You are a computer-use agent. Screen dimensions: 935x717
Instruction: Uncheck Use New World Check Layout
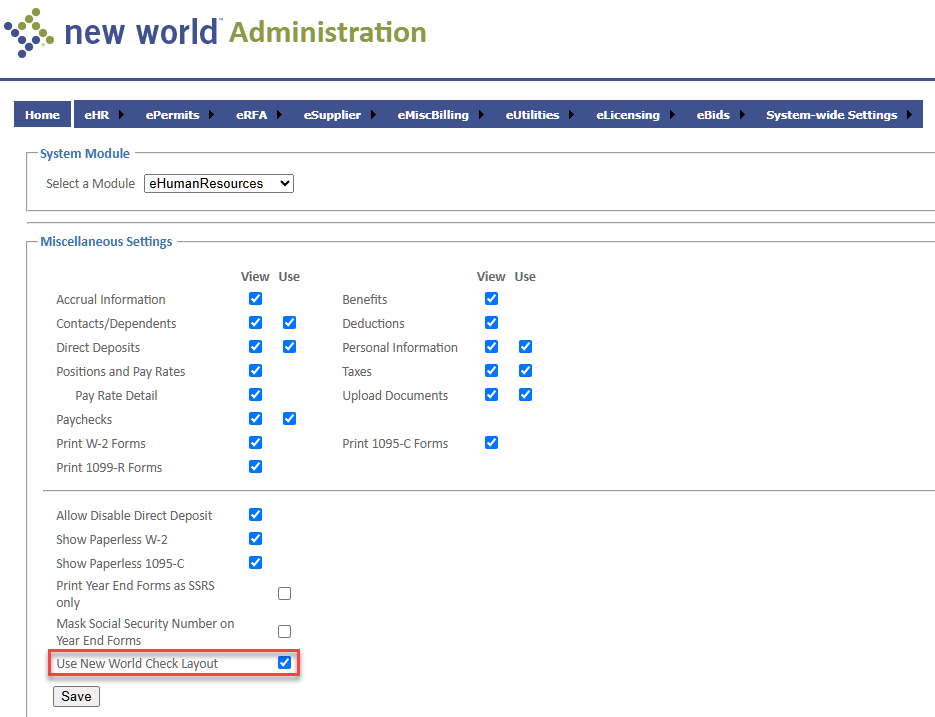[x=284, y=663]
